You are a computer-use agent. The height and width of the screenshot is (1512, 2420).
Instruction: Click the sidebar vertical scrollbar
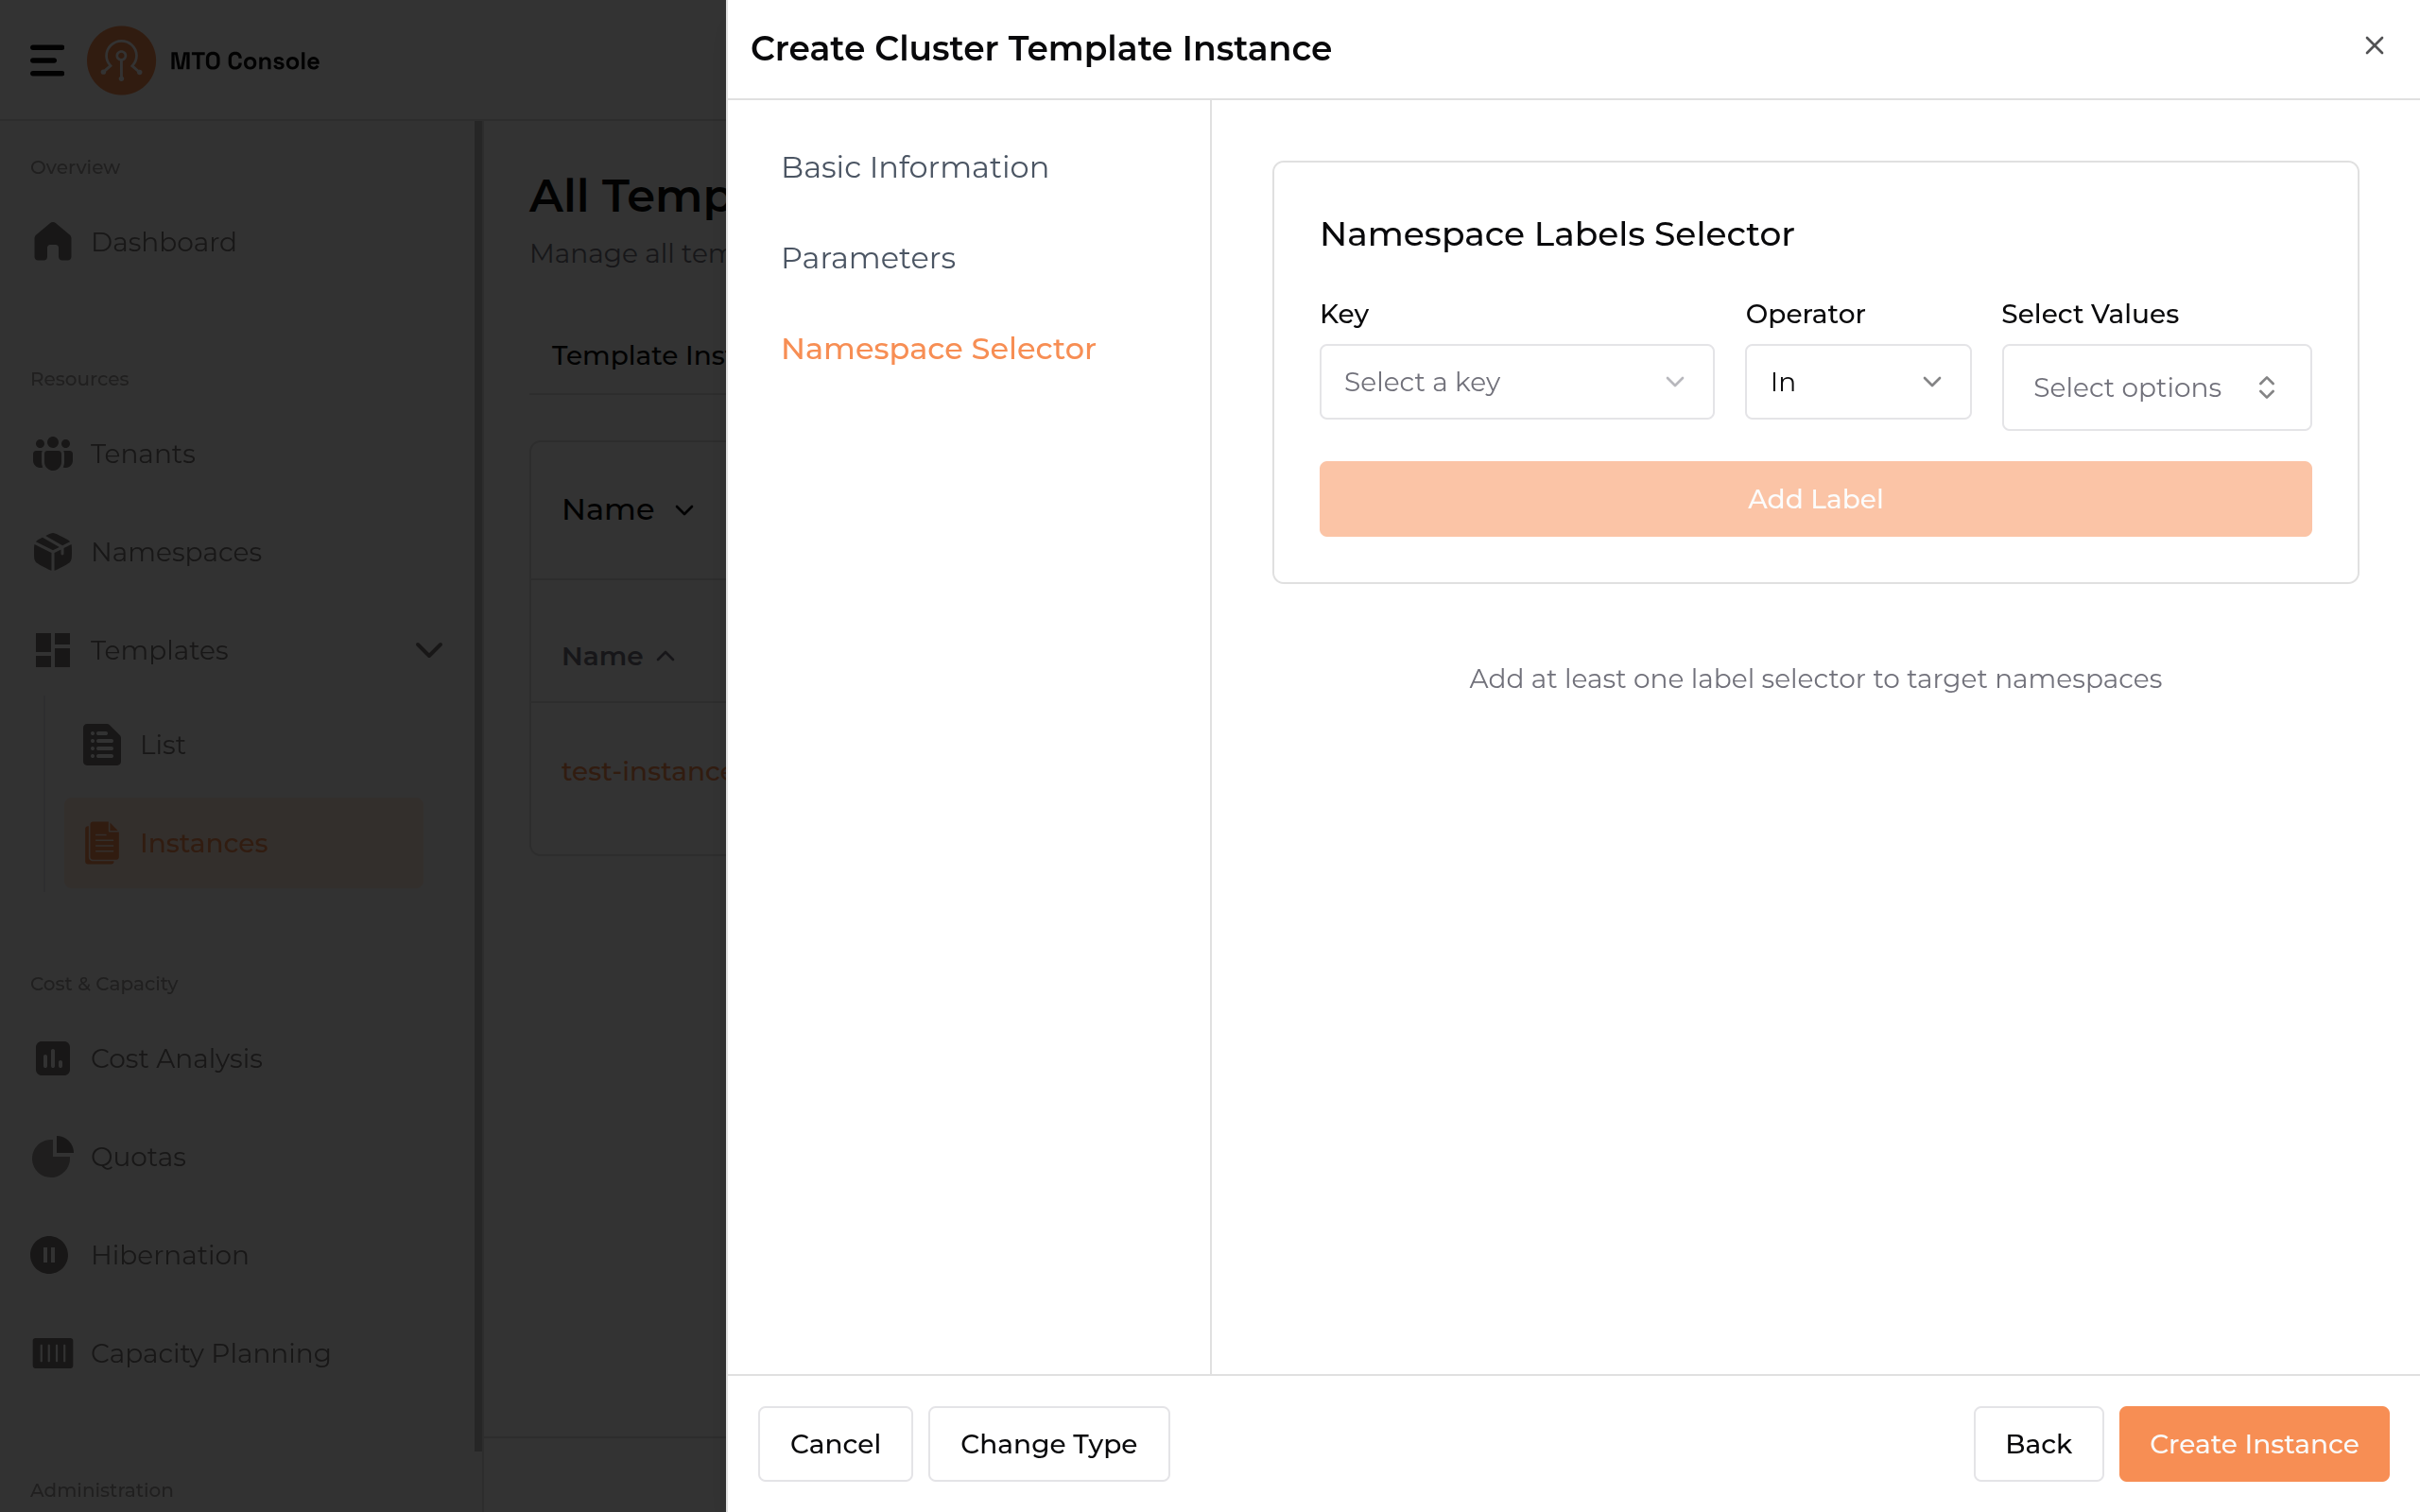478,786
